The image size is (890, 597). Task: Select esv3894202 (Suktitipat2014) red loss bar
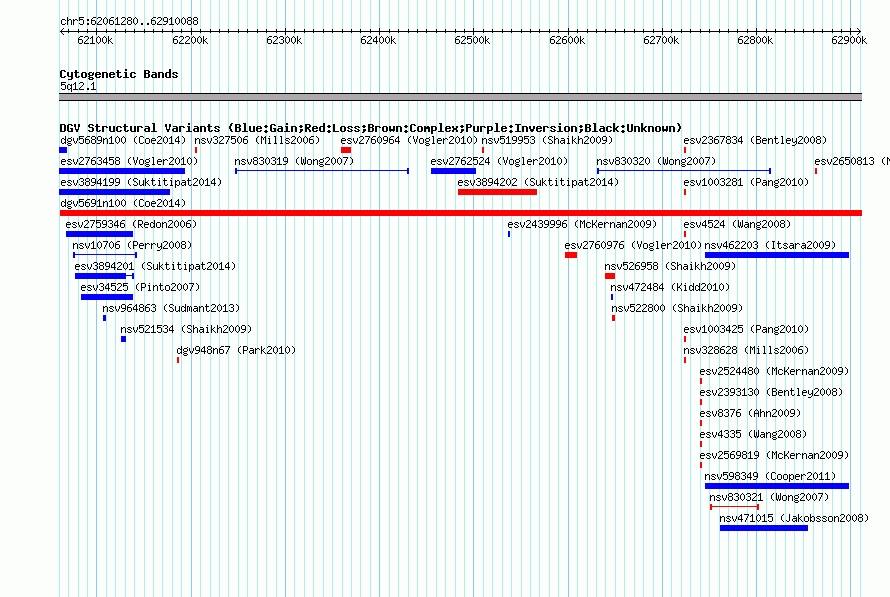click(497, 192)
